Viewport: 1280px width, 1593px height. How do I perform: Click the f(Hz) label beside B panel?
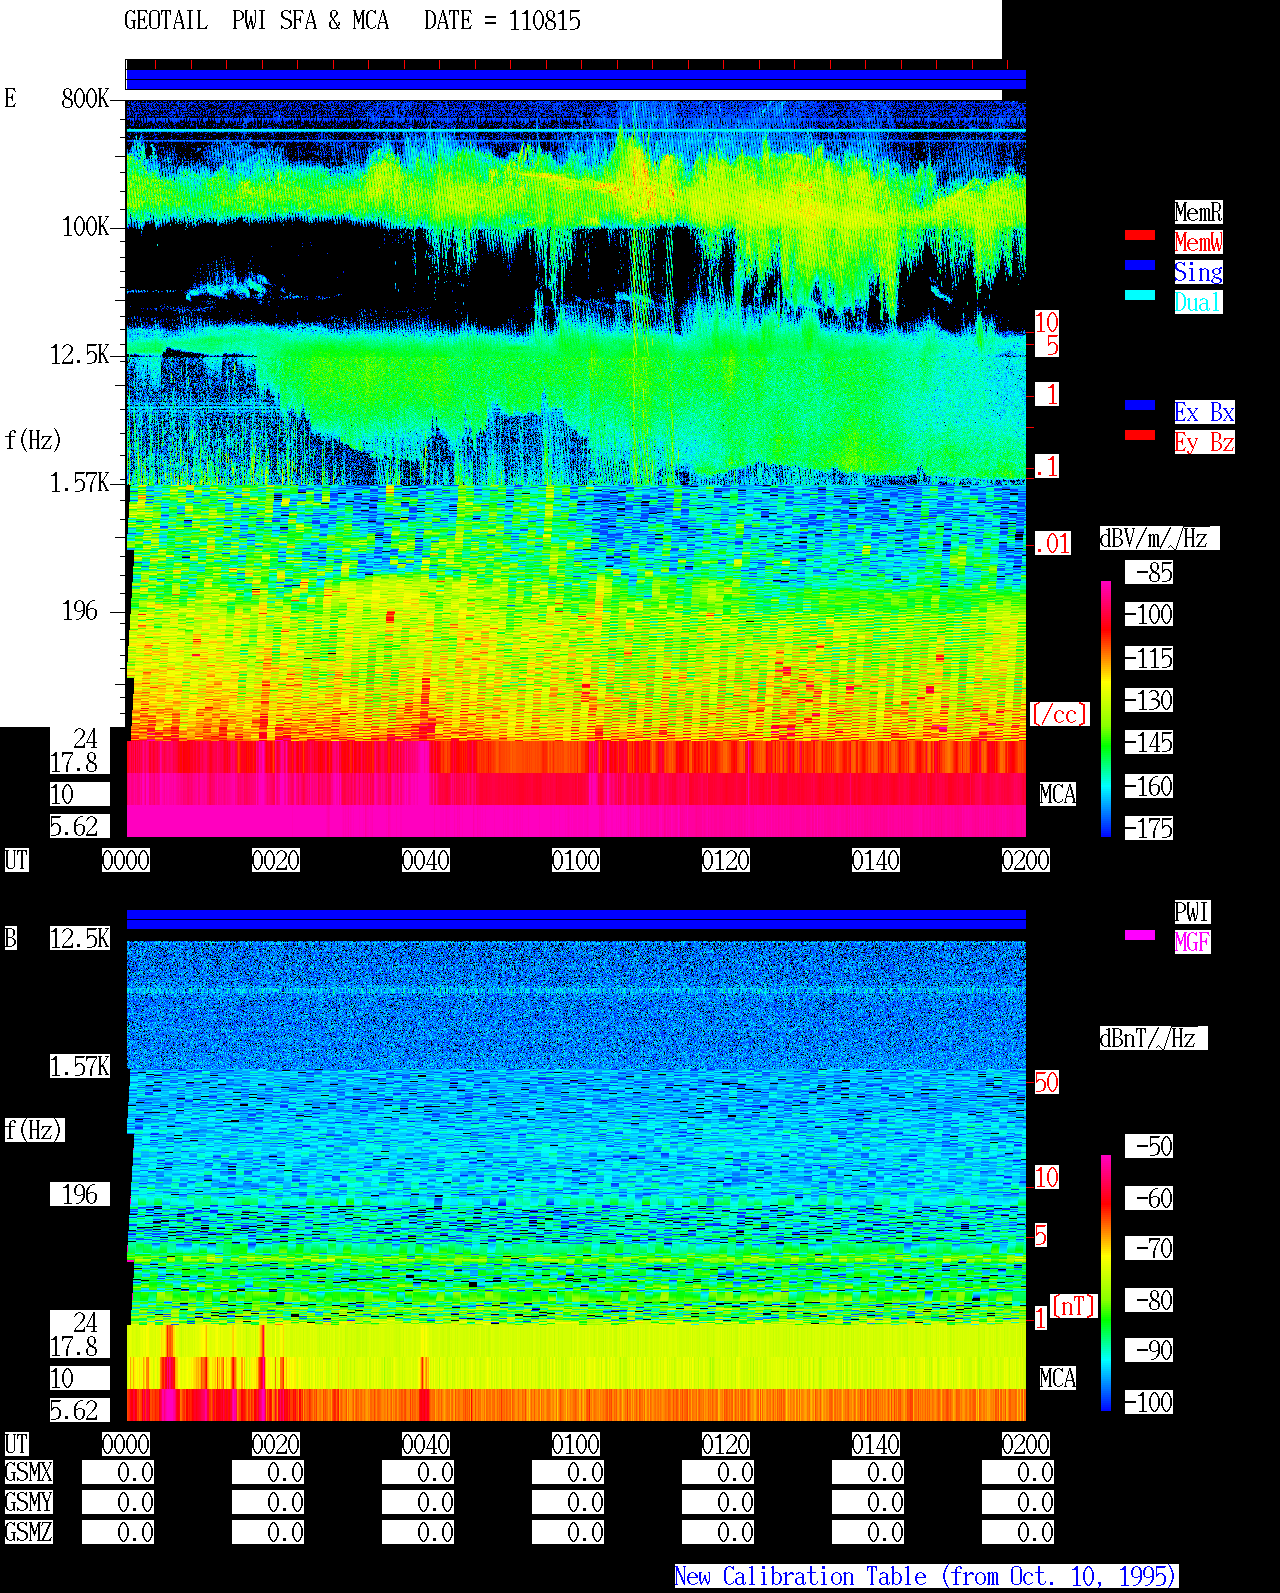coord(34,1130)
